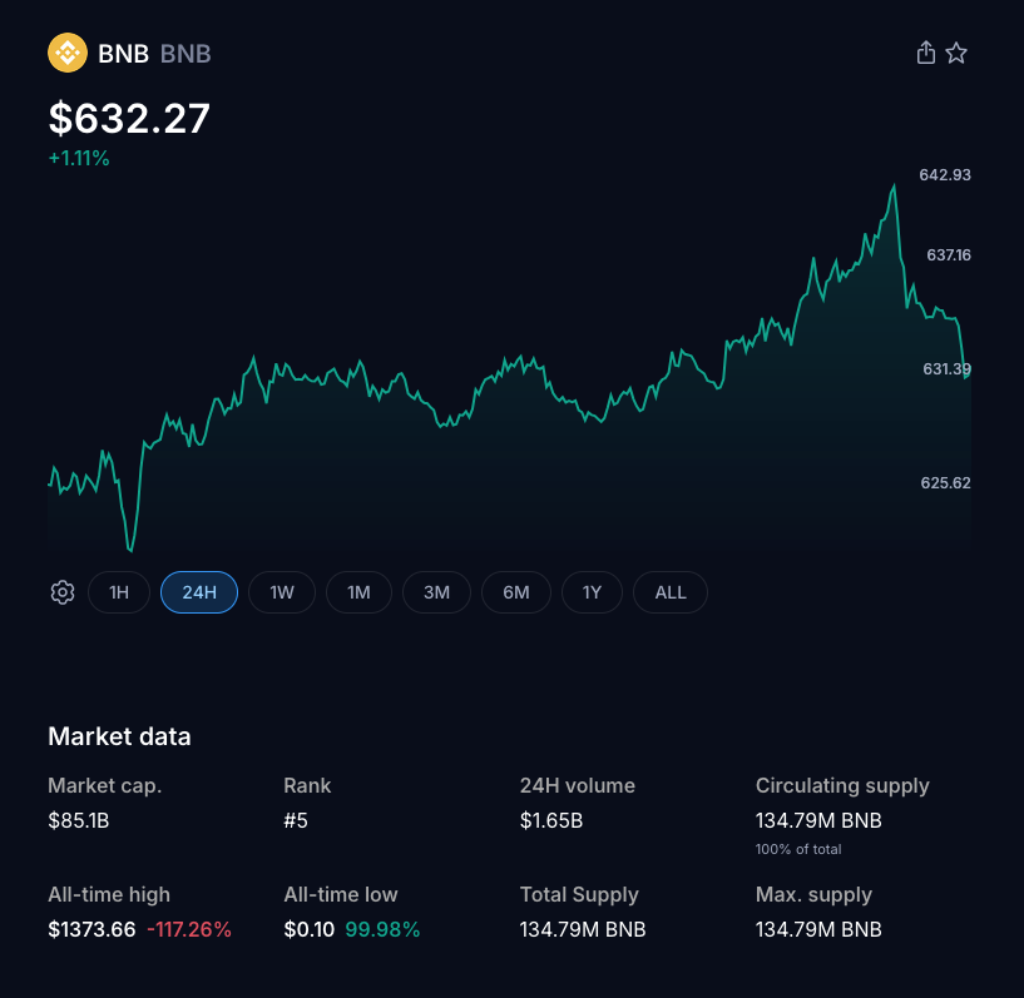Open the 1M chart range
This screenshot has width=1024, height=998.
pyautogui.click(x=359, y=592)
